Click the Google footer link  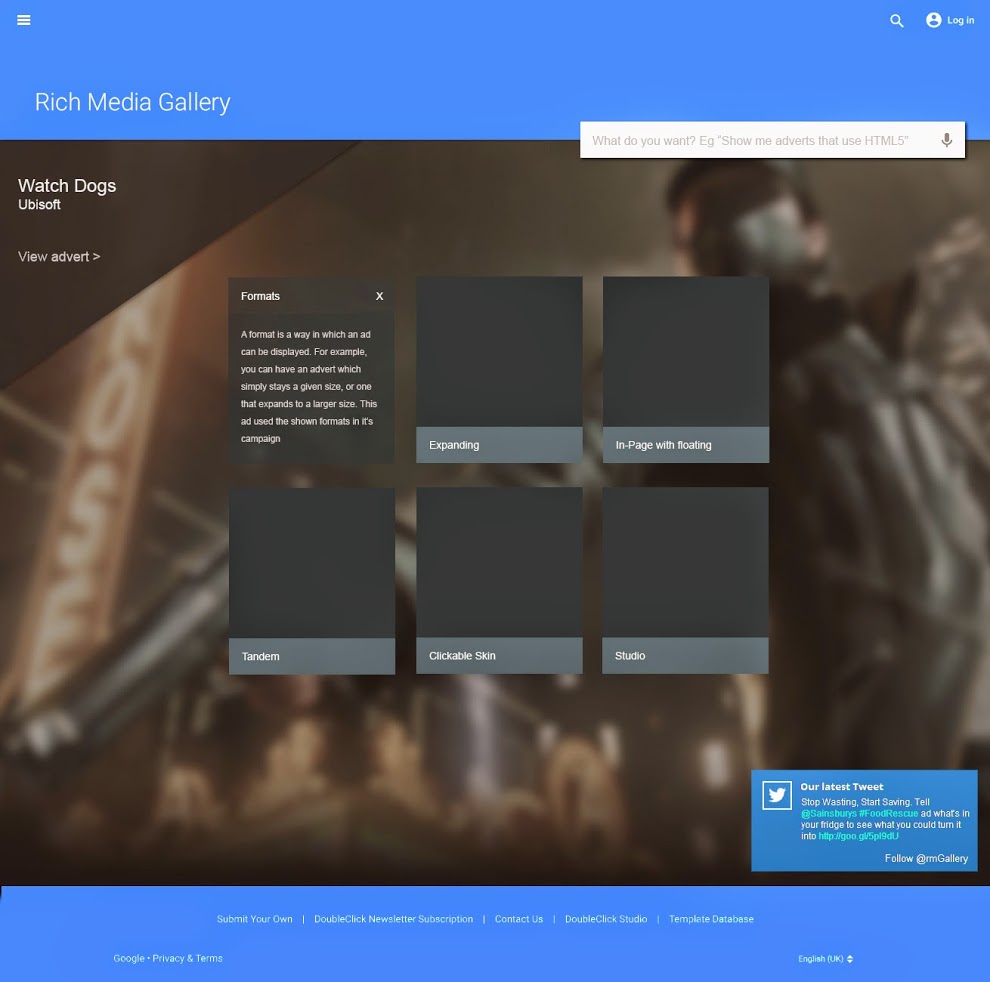tap(129, 958)
